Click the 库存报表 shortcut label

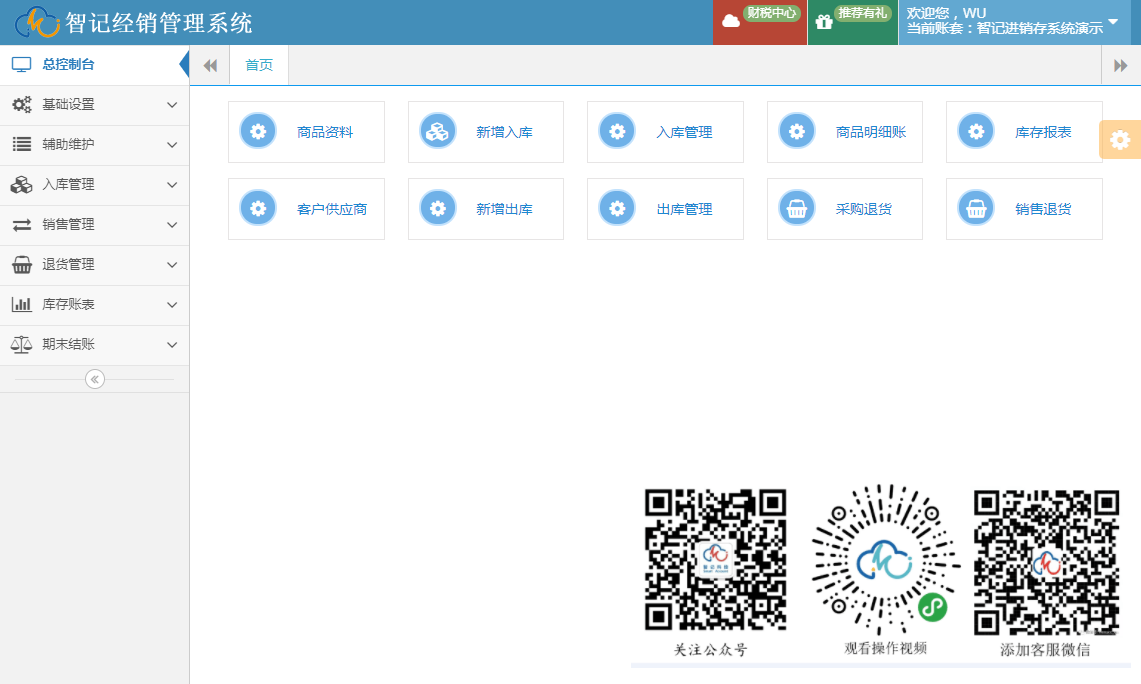[x=1043, y=132]
